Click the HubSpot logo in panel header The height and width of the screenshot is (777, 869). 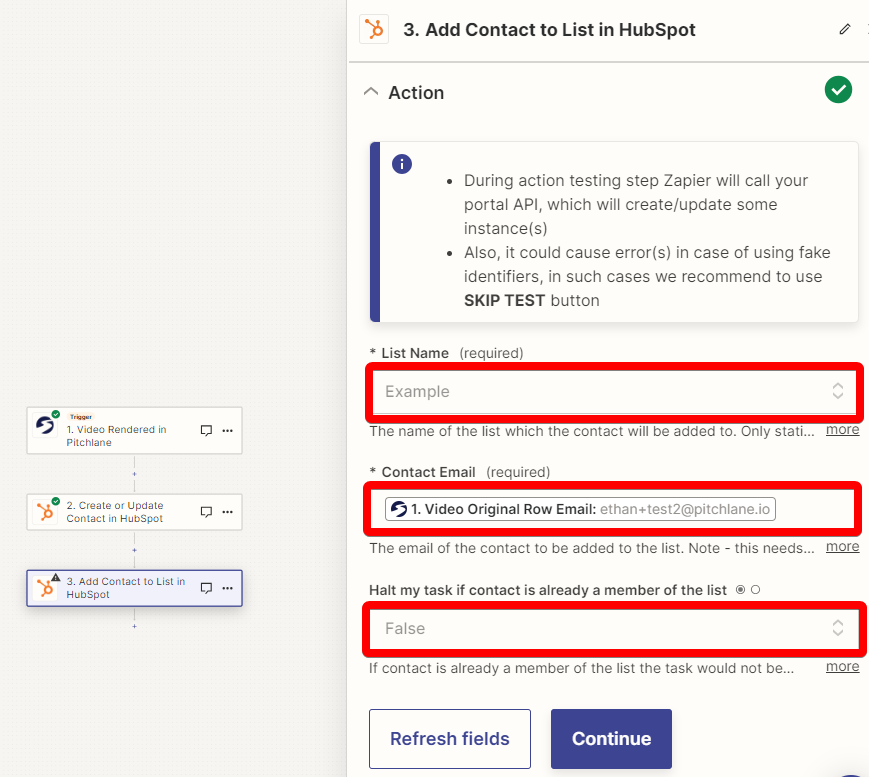[x=374, y=29]
